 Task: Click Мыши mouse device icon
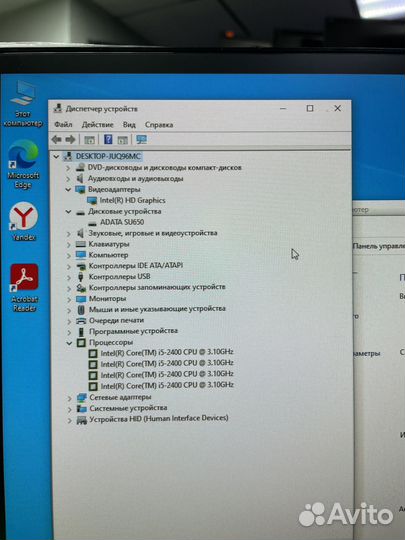81,310
